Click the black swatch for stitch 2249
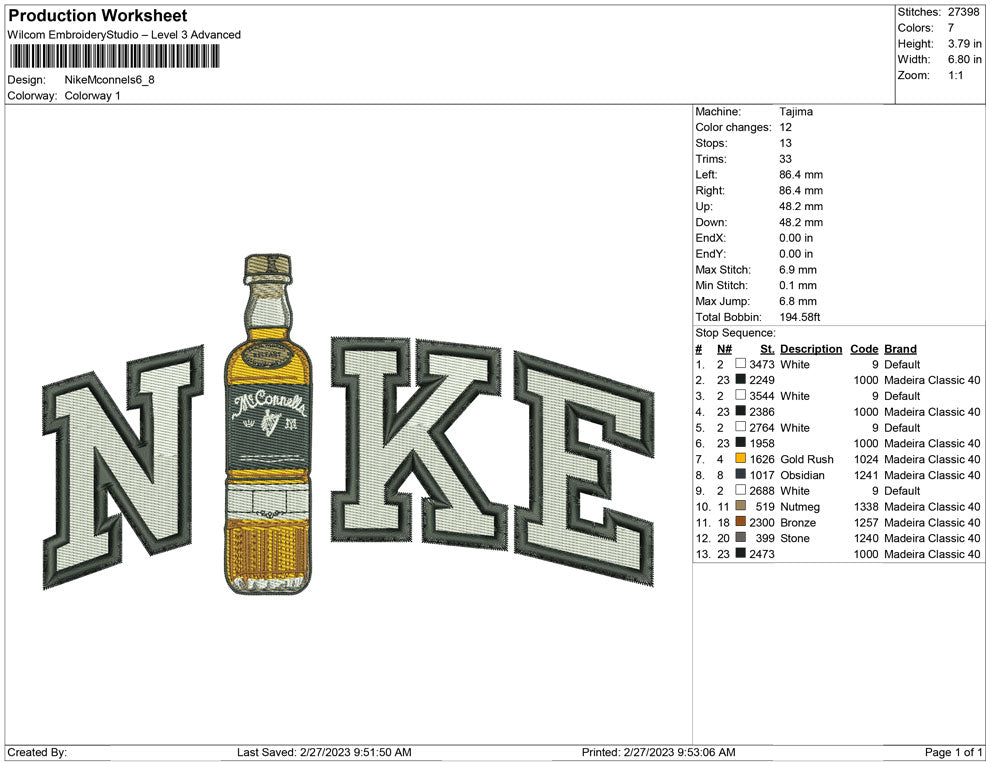This screenshot has width=990, height=762. 741,379
